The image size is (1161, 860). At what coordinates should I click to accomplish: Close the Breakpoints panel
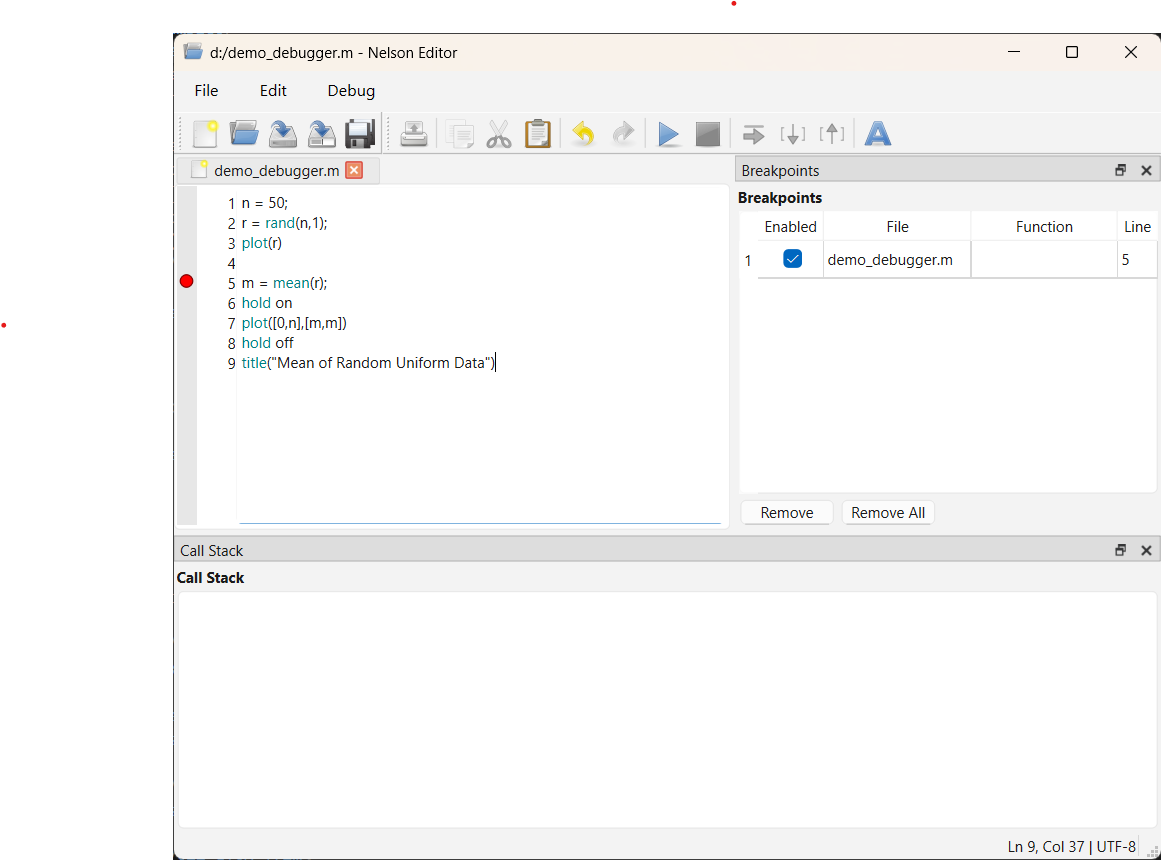[1146, 170]
